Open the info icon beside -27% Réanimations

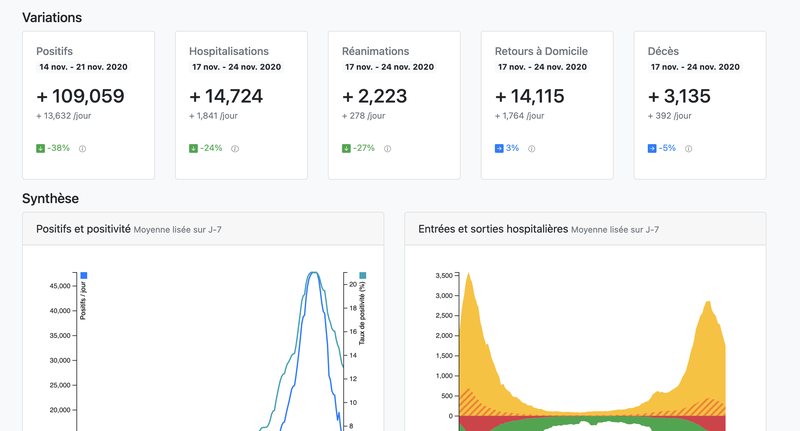pos(387,149)
